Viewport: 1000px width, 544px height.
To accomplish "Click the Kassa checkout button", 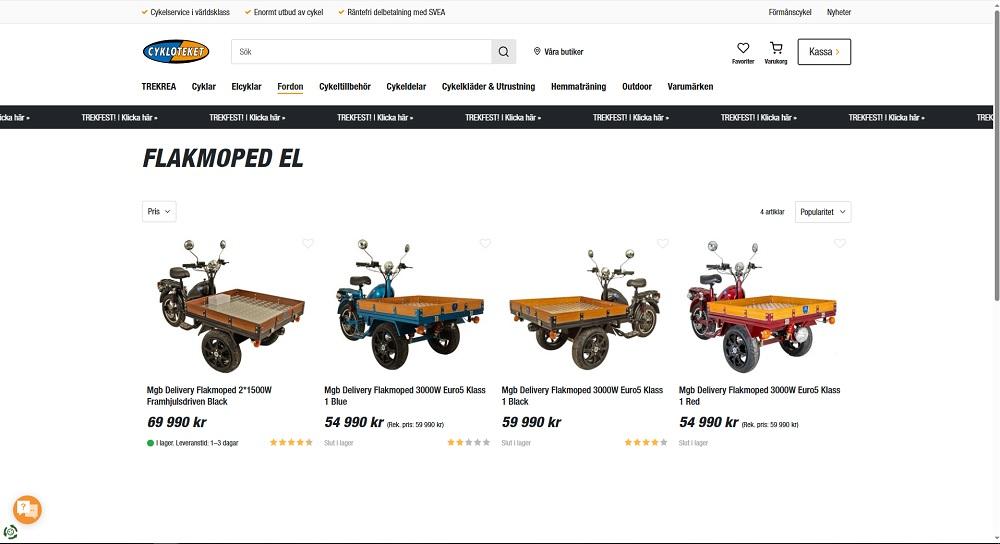I will coord(824,52).
